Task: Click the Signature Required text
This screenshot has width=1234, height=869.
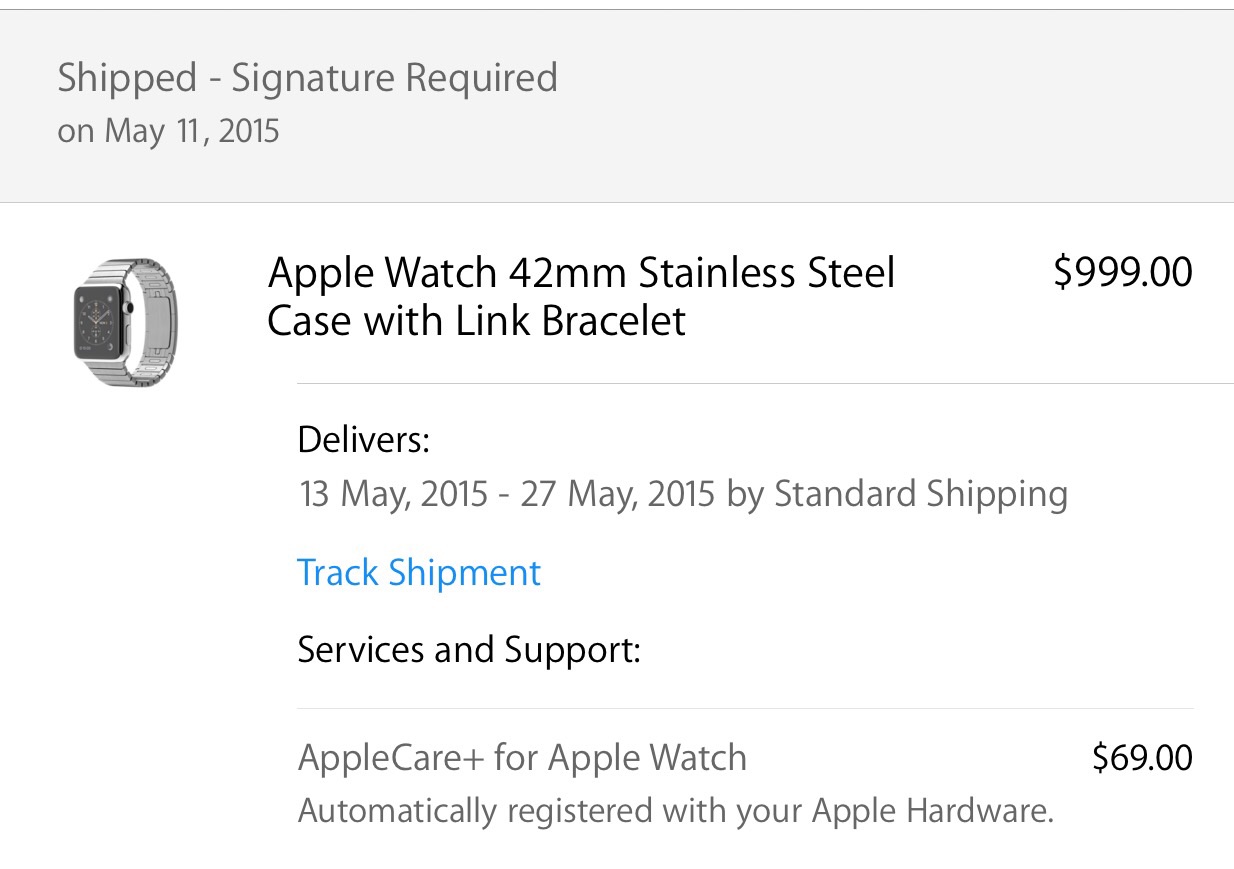Action: pos(394,78)
